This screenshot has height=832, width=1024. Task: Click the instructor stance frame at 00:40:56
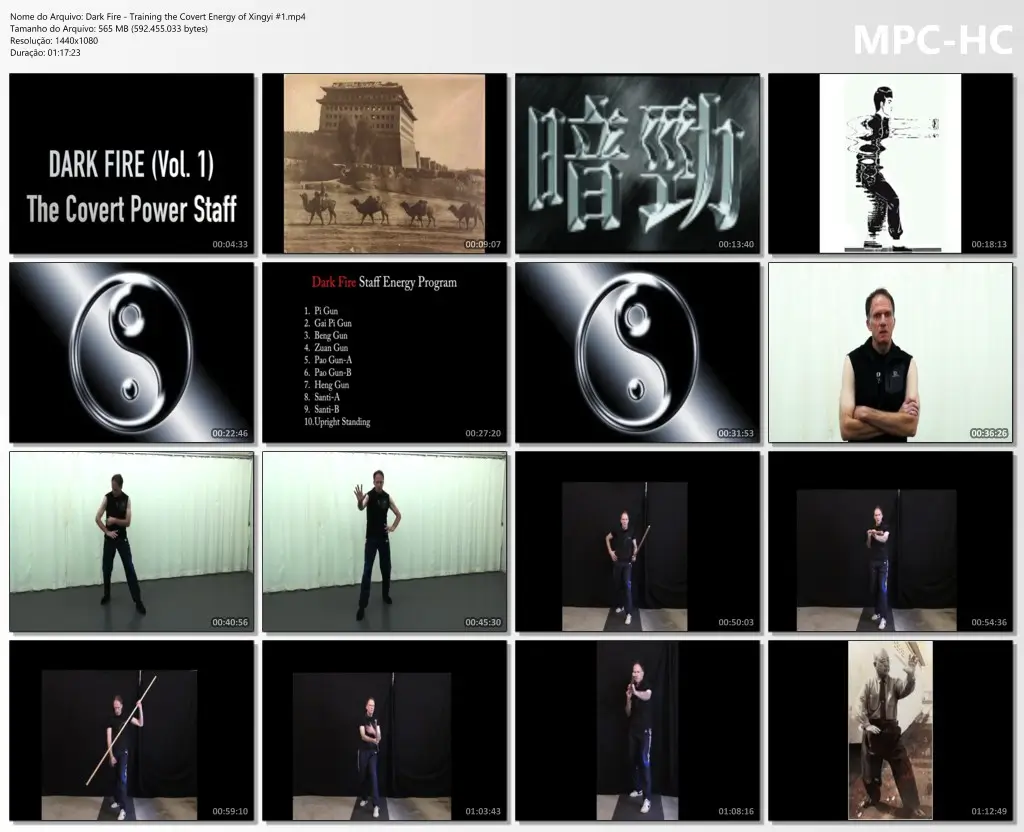[131, 541]
